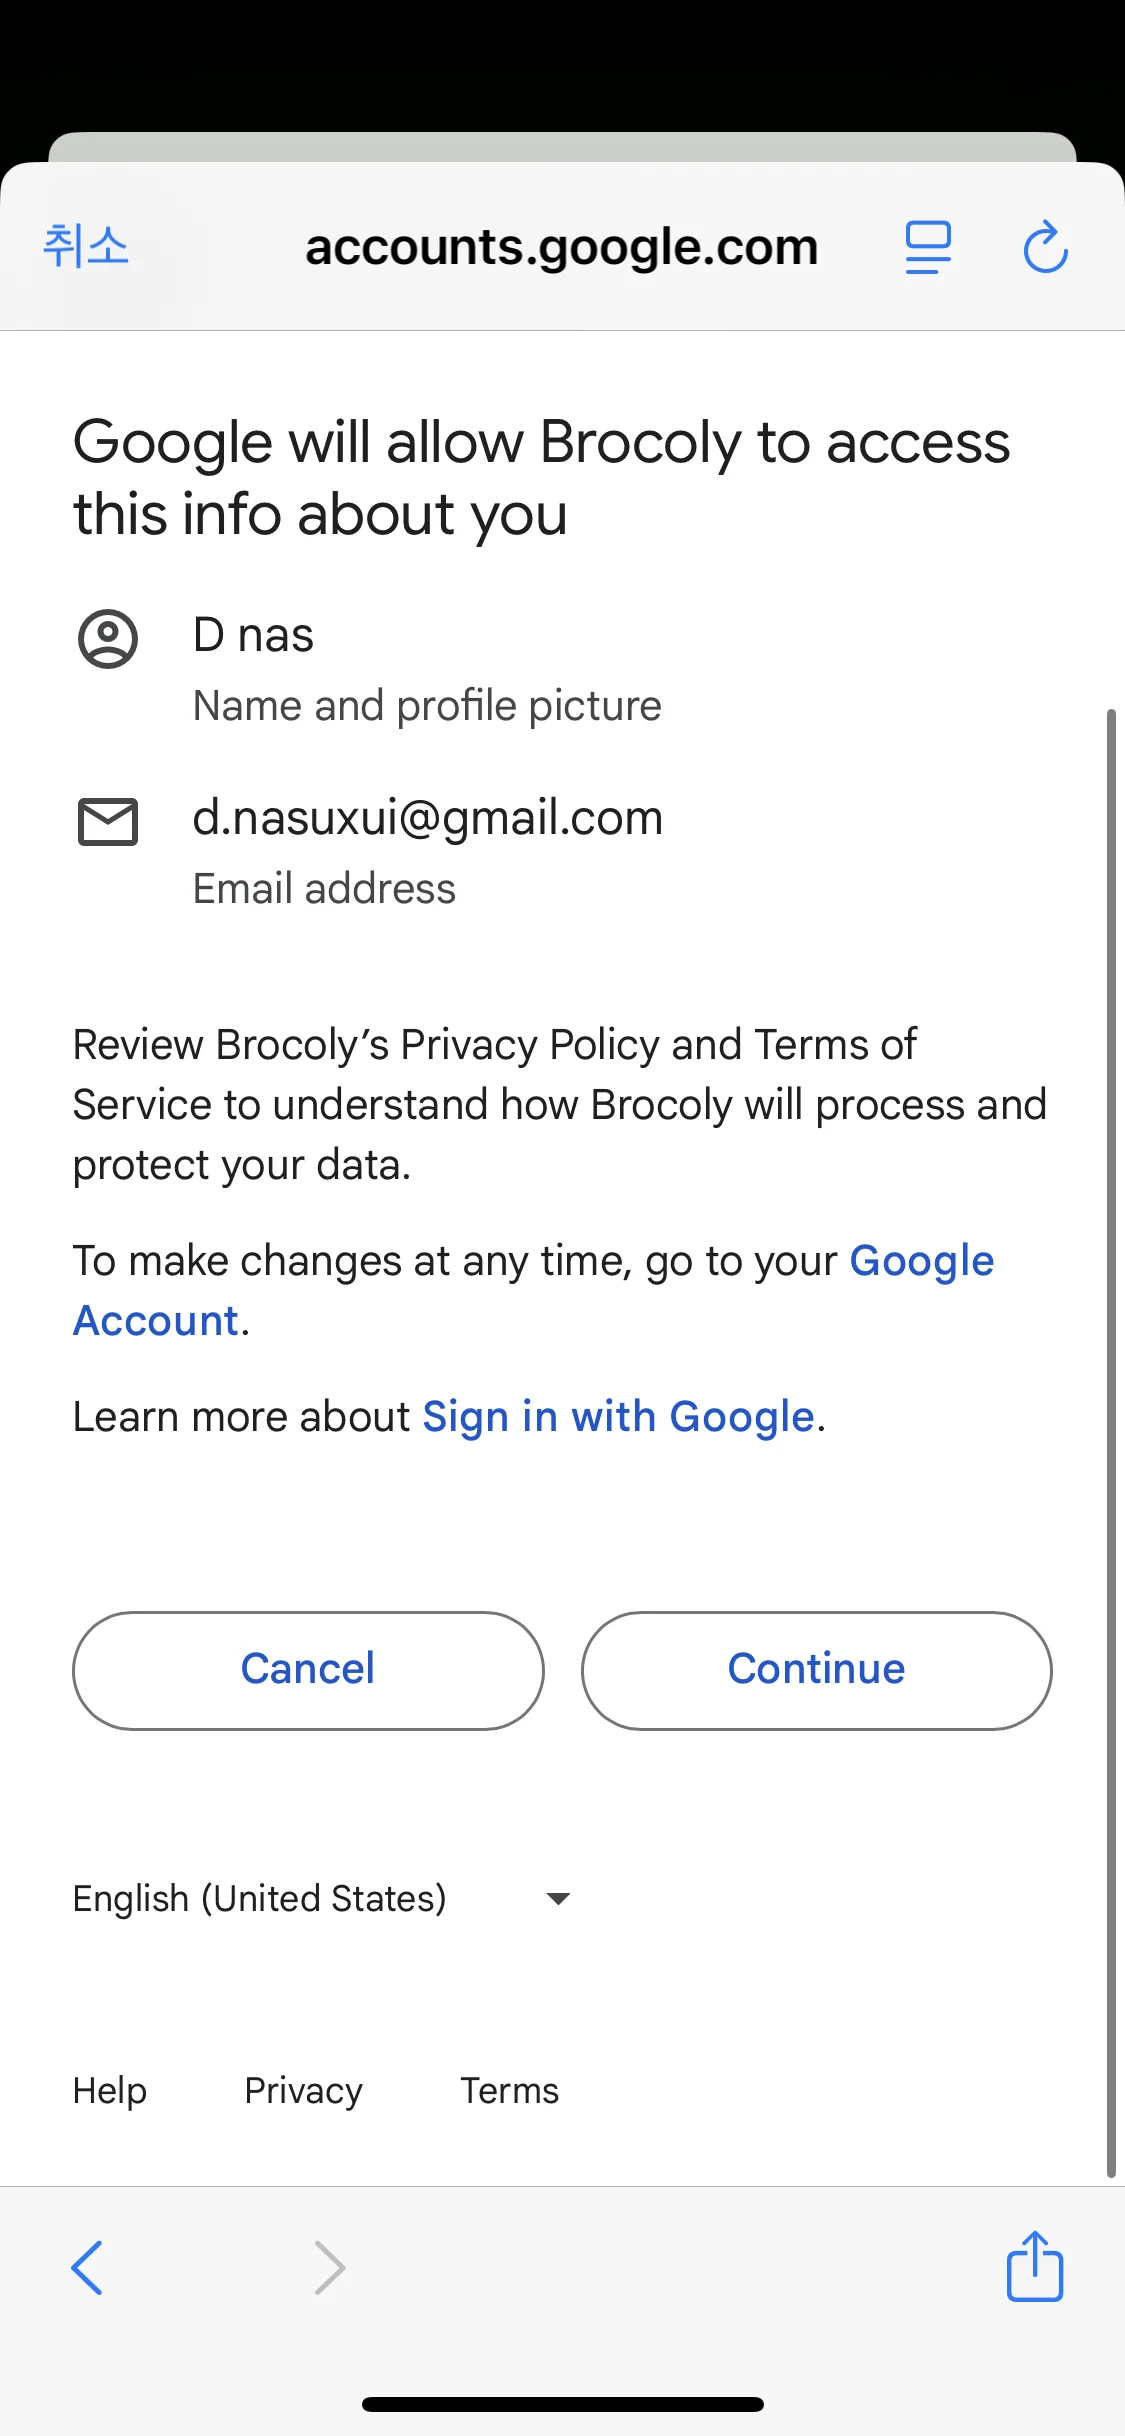Open the share sheet icon
The width and height of the screenshot is (1125, 2436).
point(1034,2267)
